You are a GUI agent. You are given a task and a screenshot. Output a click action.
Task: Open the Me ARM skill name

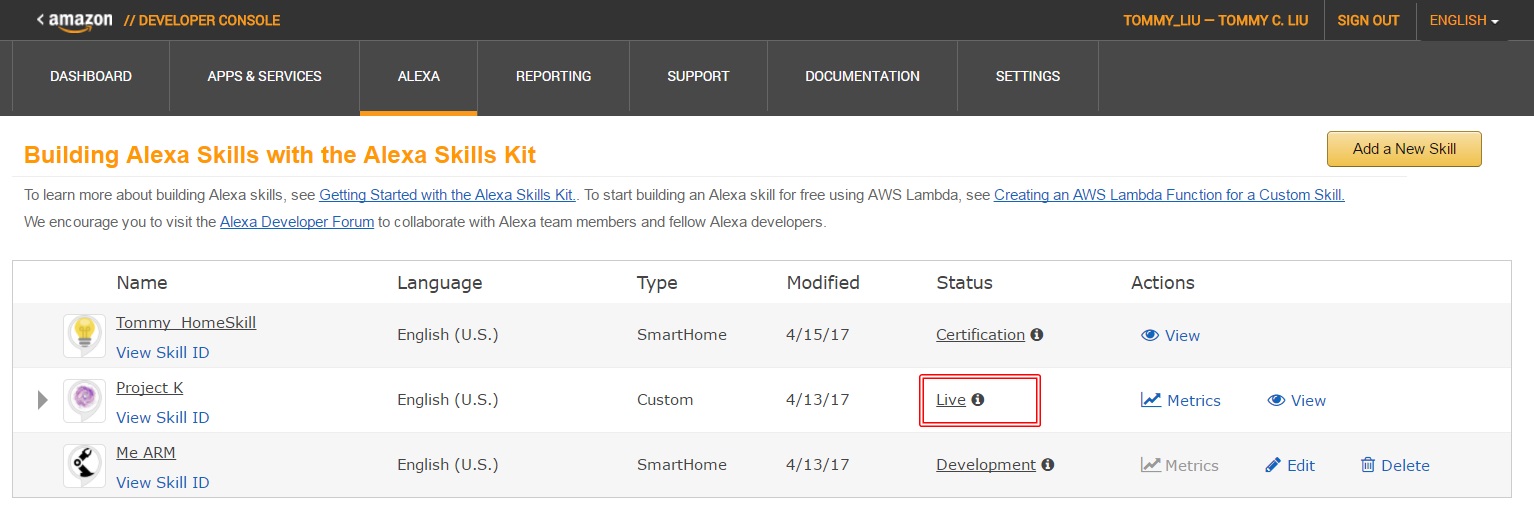point(146,453)
